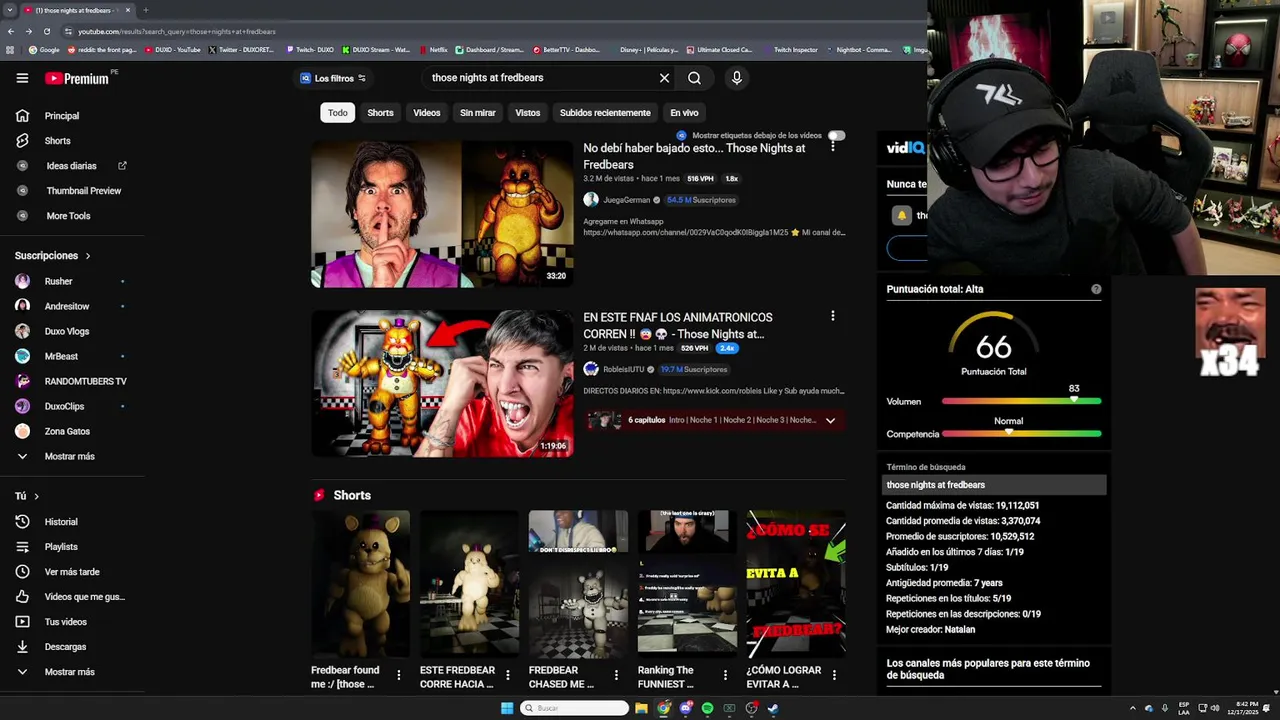Screen dimensions: 1280x720
Task: Open Ideas diarias in the sidebar
Action: point(71,166)
